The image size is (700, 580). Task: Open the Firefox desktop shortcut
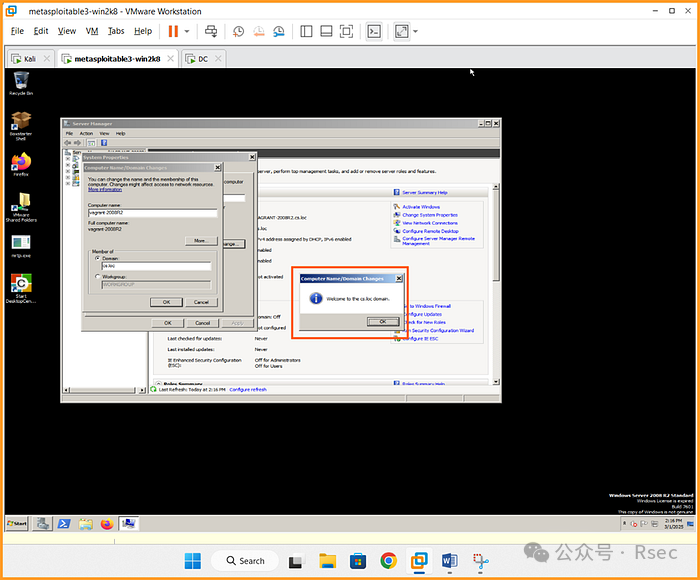[20, 163]
